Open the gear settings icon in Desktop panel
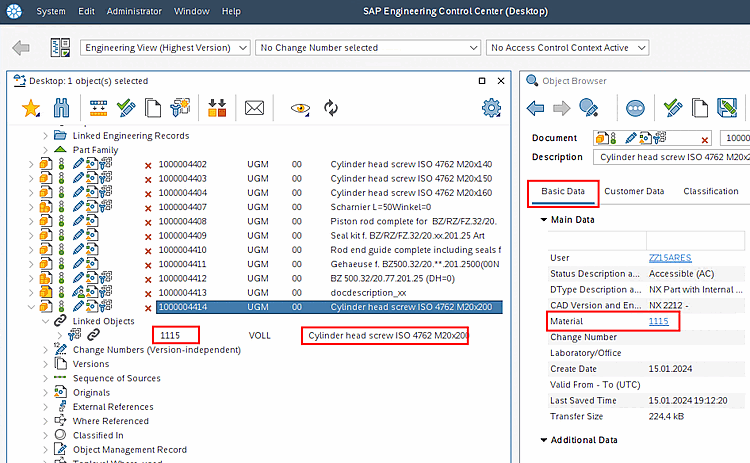The image size is (750, 463). [491, 108]
